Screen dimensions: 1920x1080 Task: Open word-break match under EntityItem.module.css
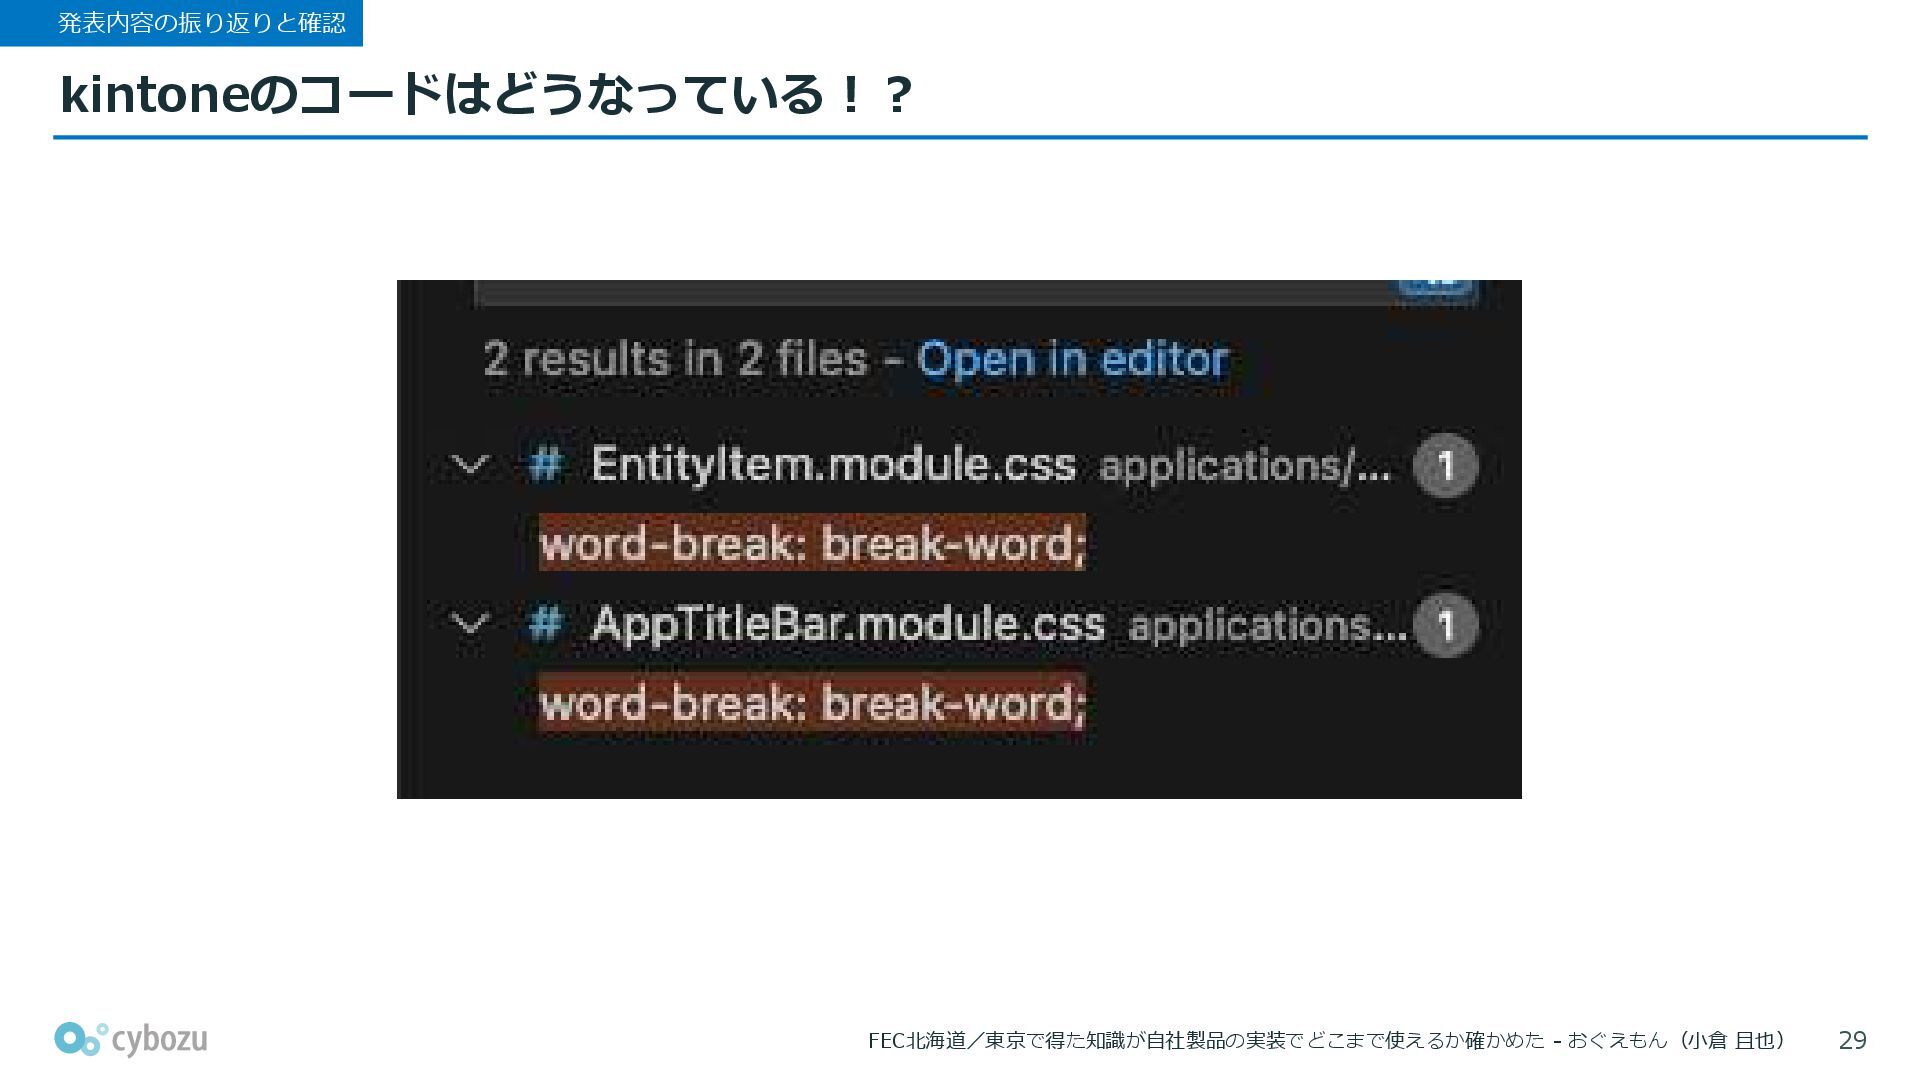point(812,544)
